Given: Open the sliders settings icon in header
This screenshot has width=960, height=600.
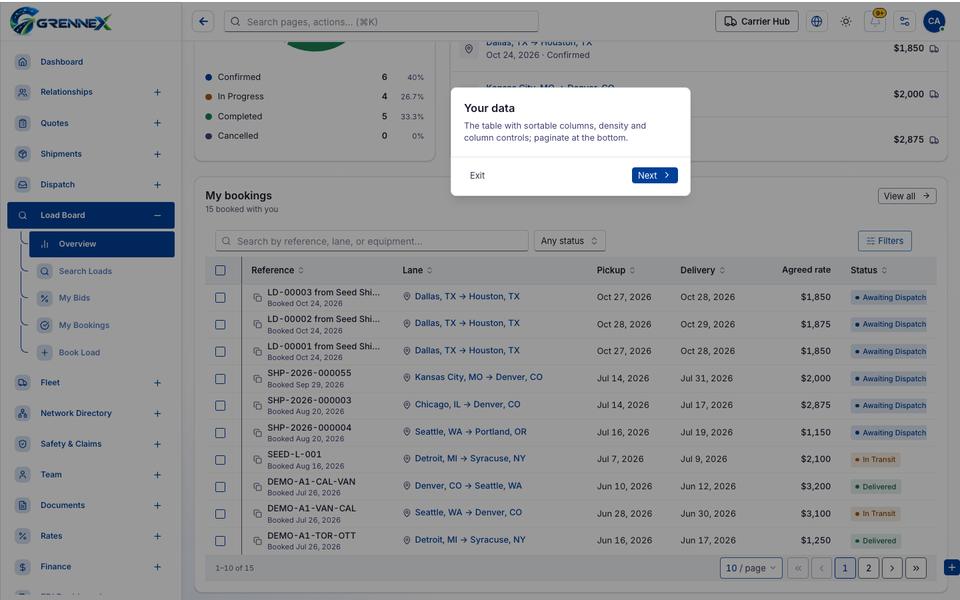Looking at the screenshot, I should 904,21.
